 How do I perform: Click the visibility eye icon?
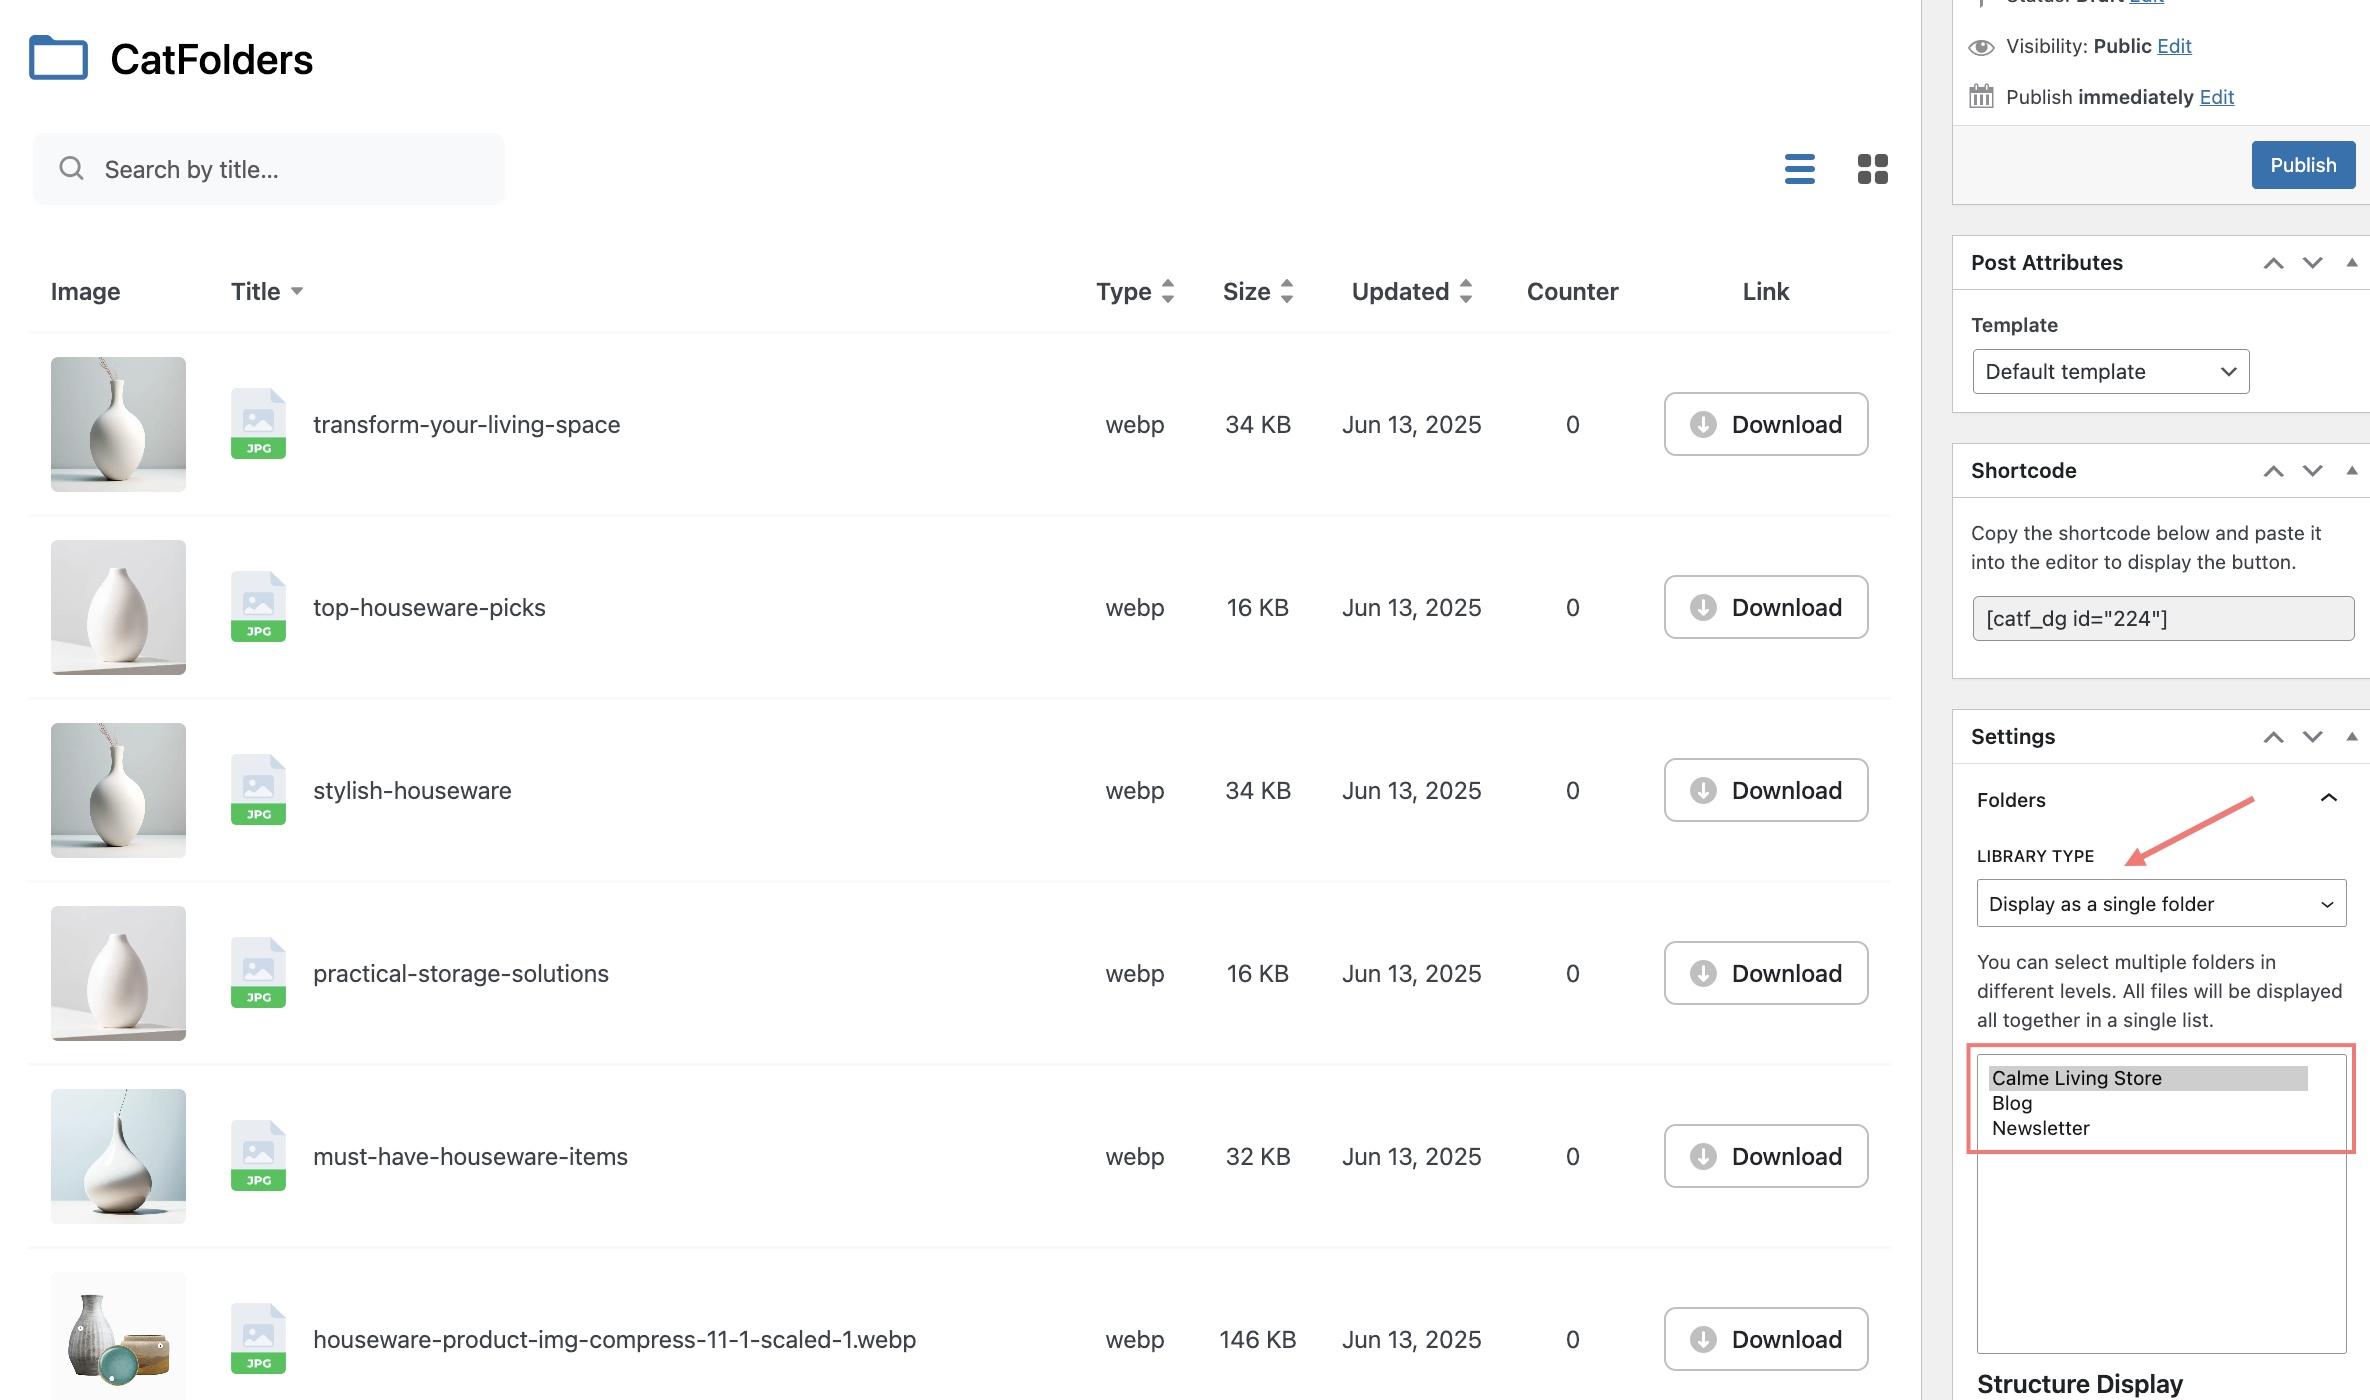coord(1981,47)
